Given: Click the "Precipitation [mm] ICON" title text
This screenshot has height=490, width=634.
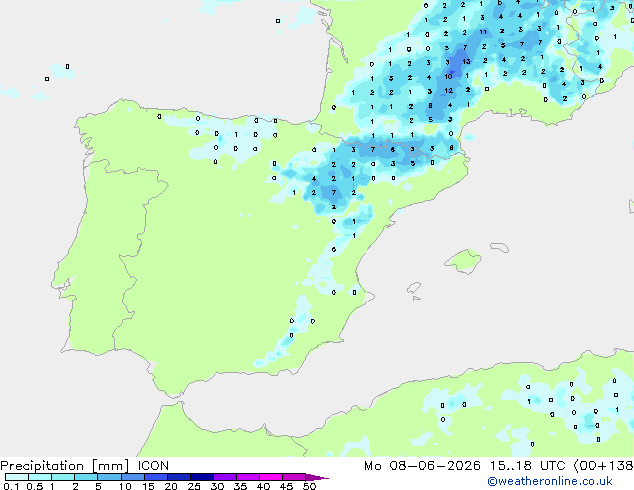Looking at the screenshot, I should 85,466.
